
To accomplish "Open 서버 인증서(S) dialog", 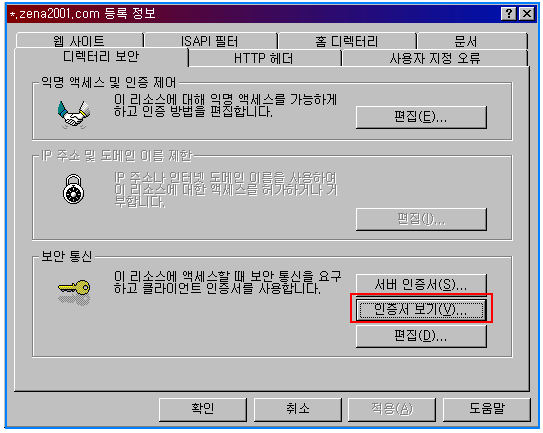I will pos(421,284).
